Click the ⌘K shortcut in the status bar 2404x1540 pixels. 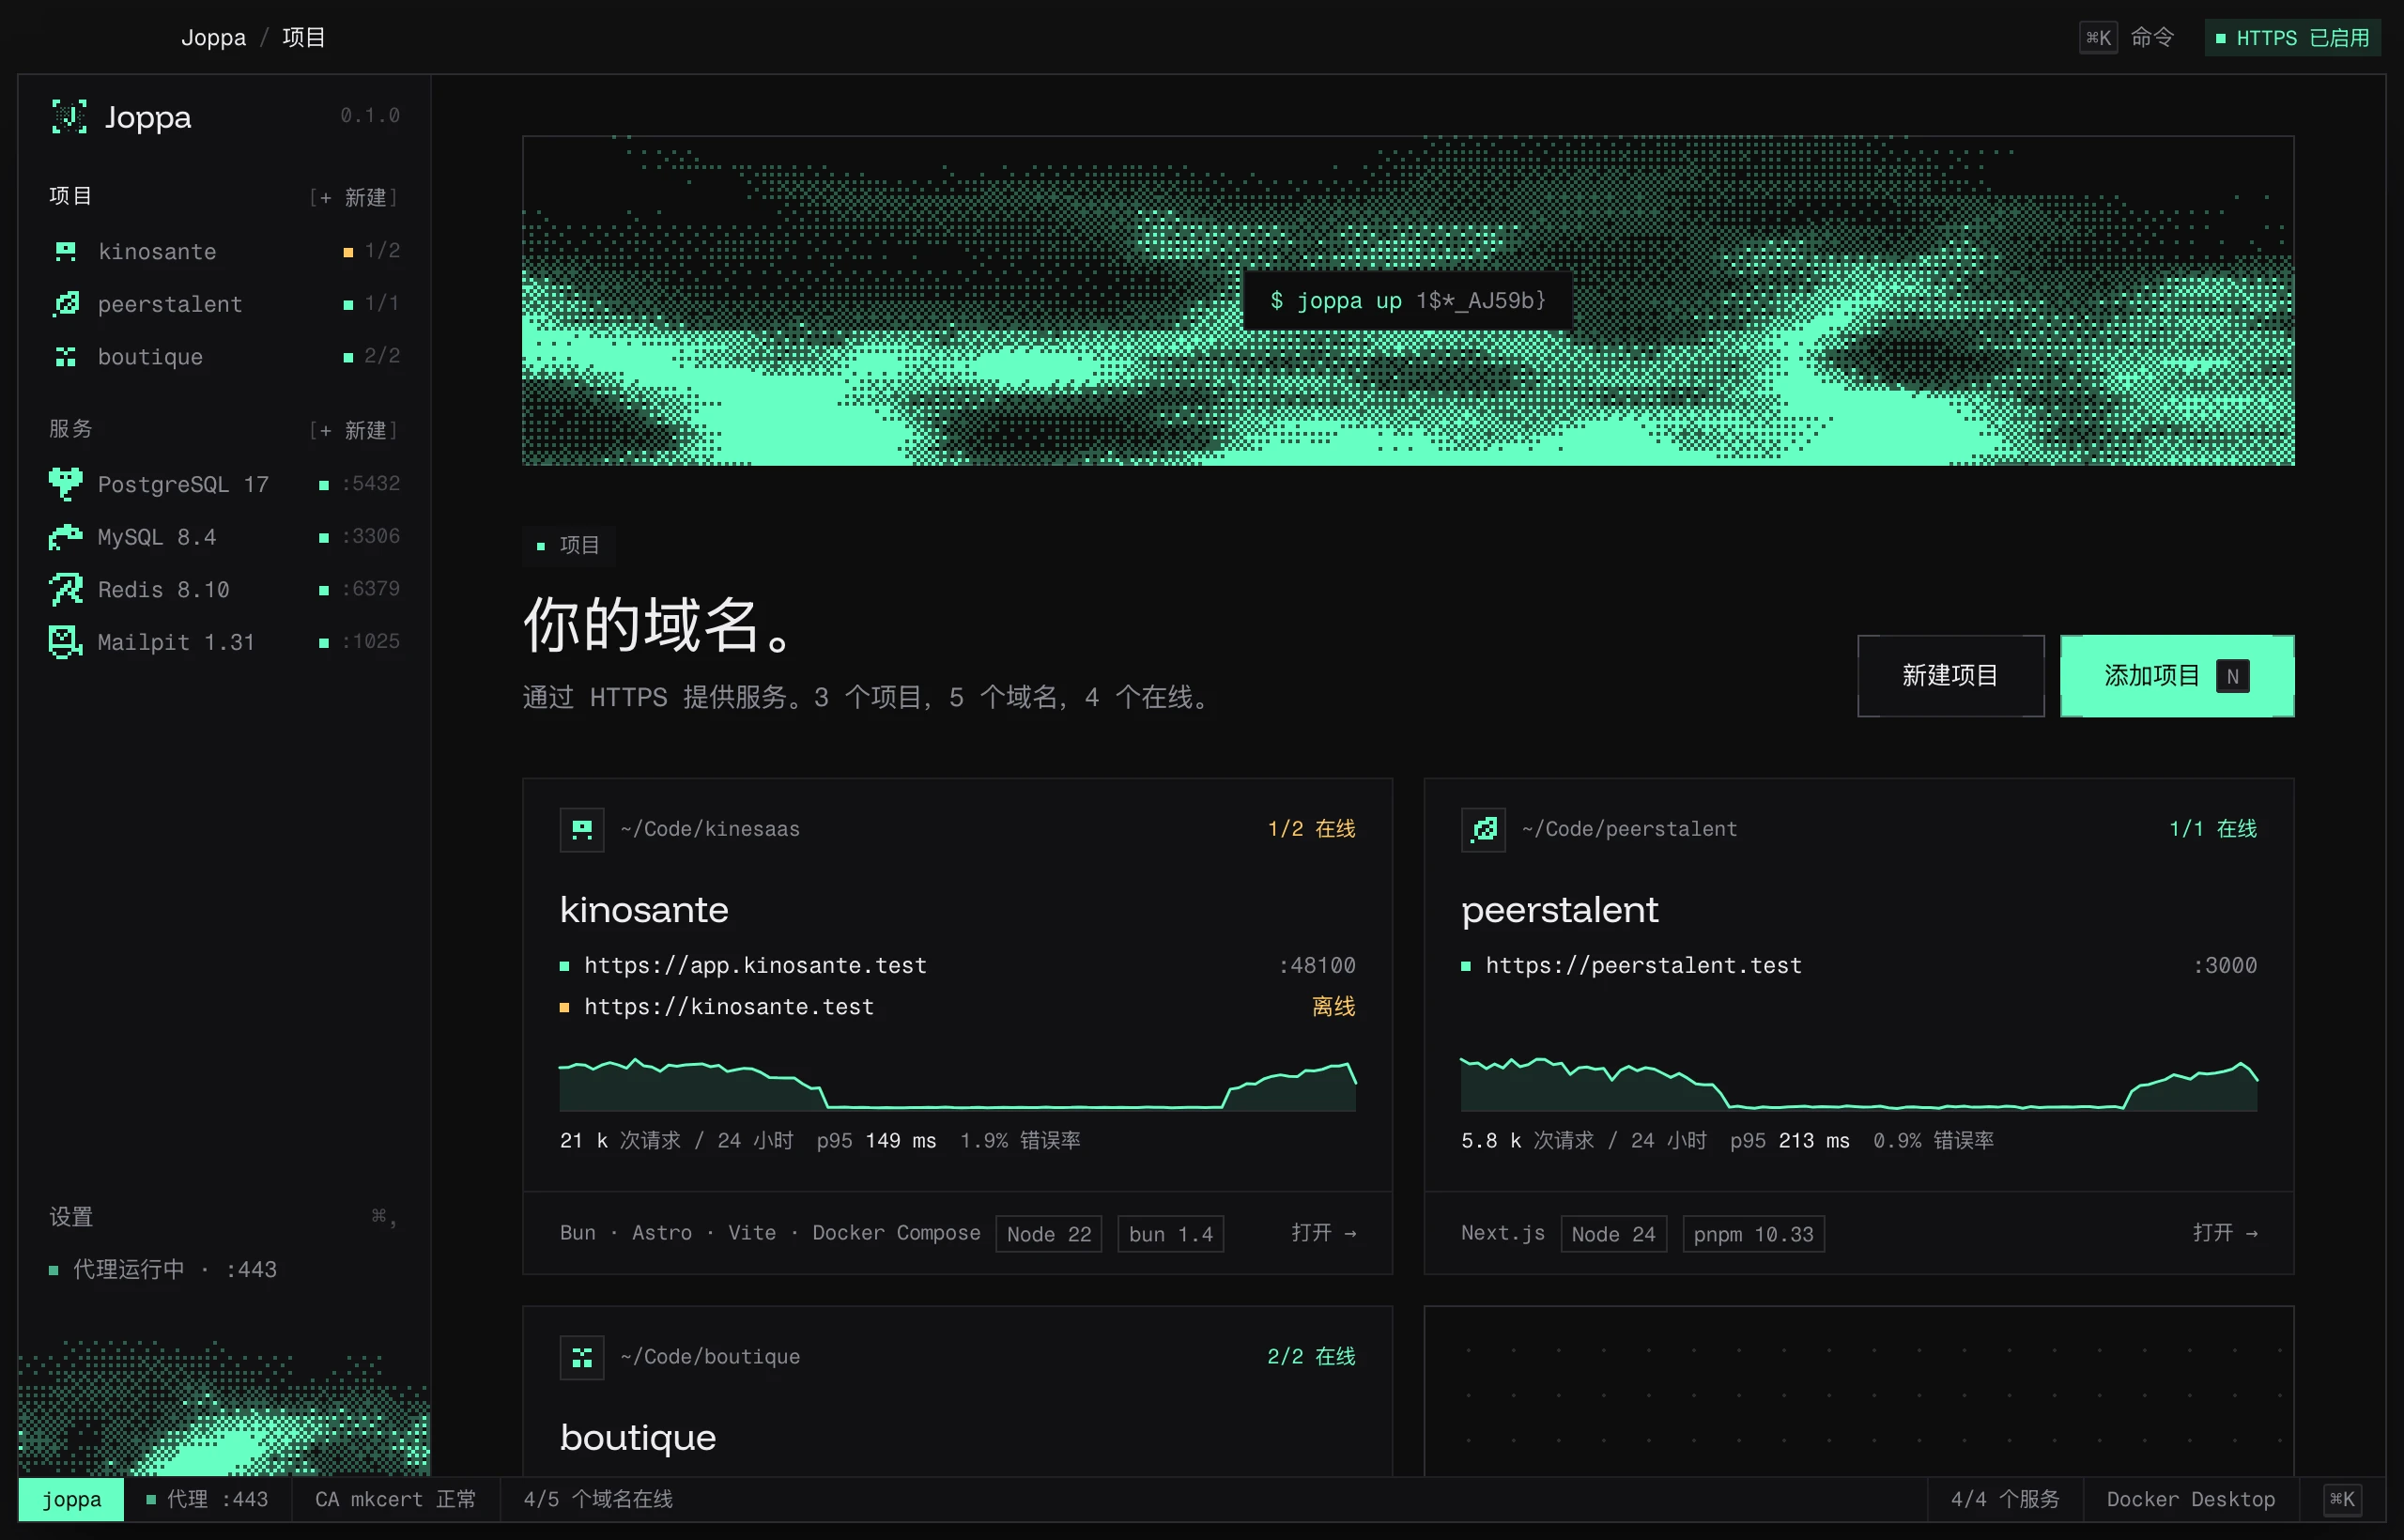click(2342, 1499)
